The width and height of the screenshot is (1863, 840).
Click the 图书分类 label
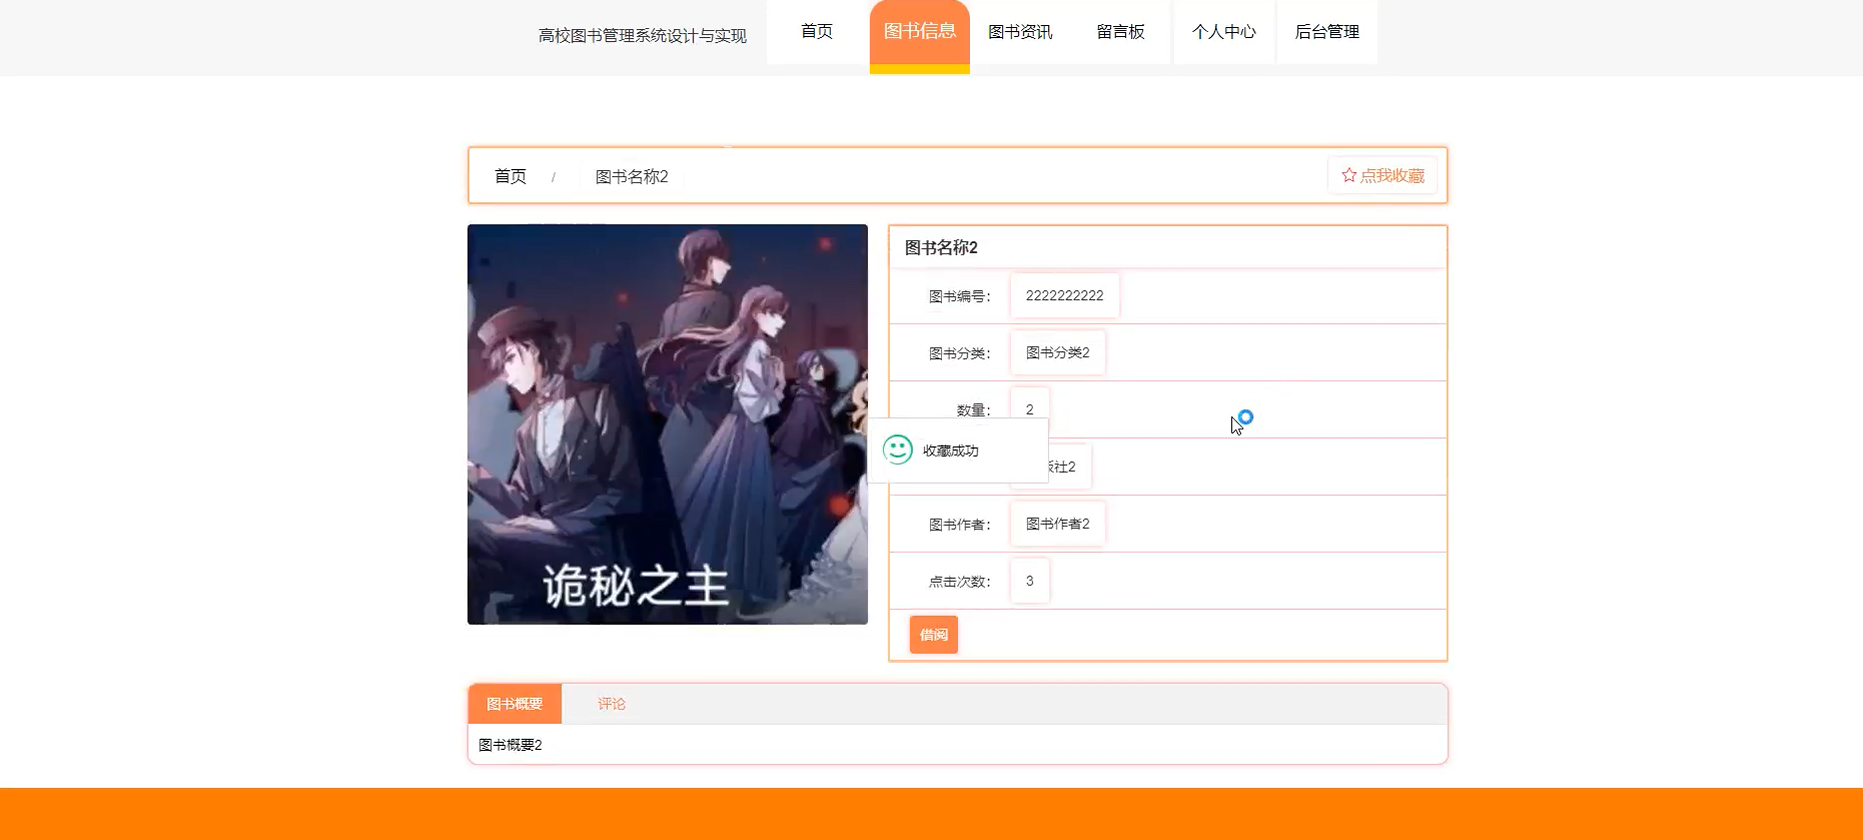[959, 353]
